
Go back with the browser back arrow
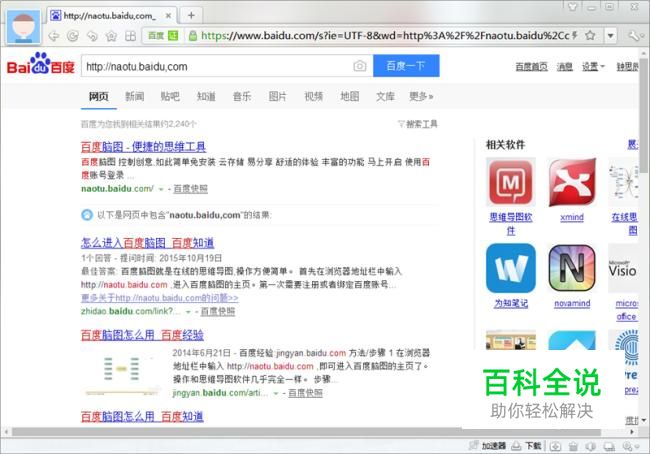(x=53, y=36)
